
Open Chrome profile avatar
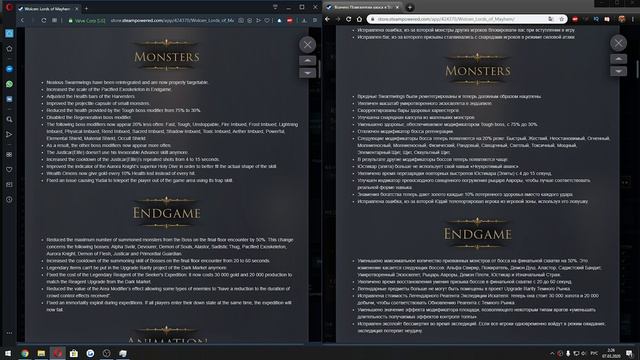(x=622, y=19)
